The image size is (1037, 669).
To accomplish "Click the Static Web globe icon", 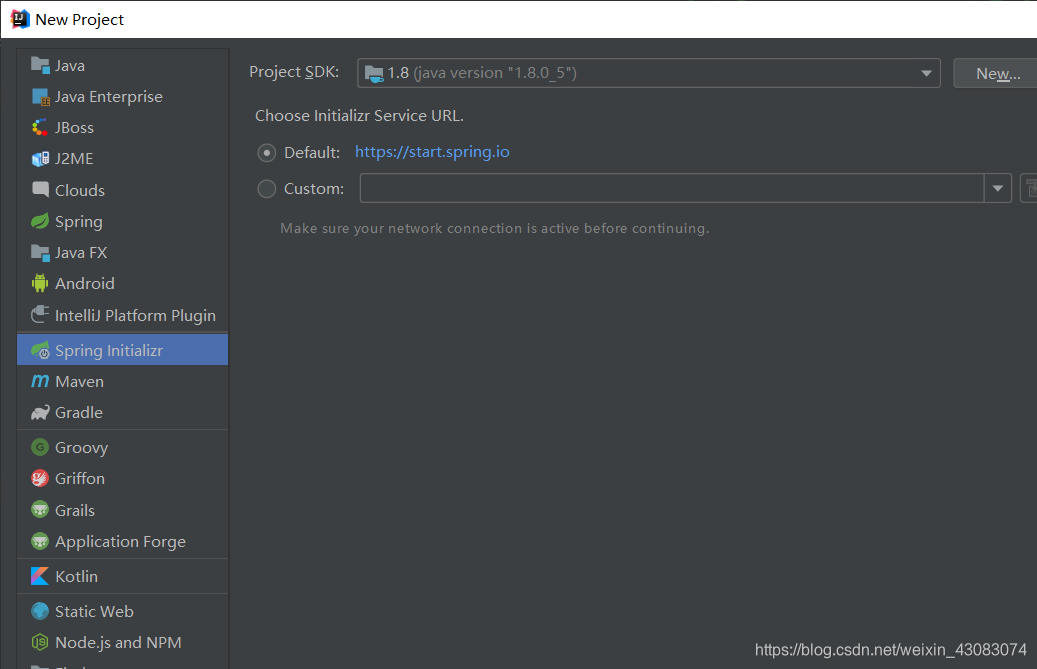I will click(x=40, y=611).
